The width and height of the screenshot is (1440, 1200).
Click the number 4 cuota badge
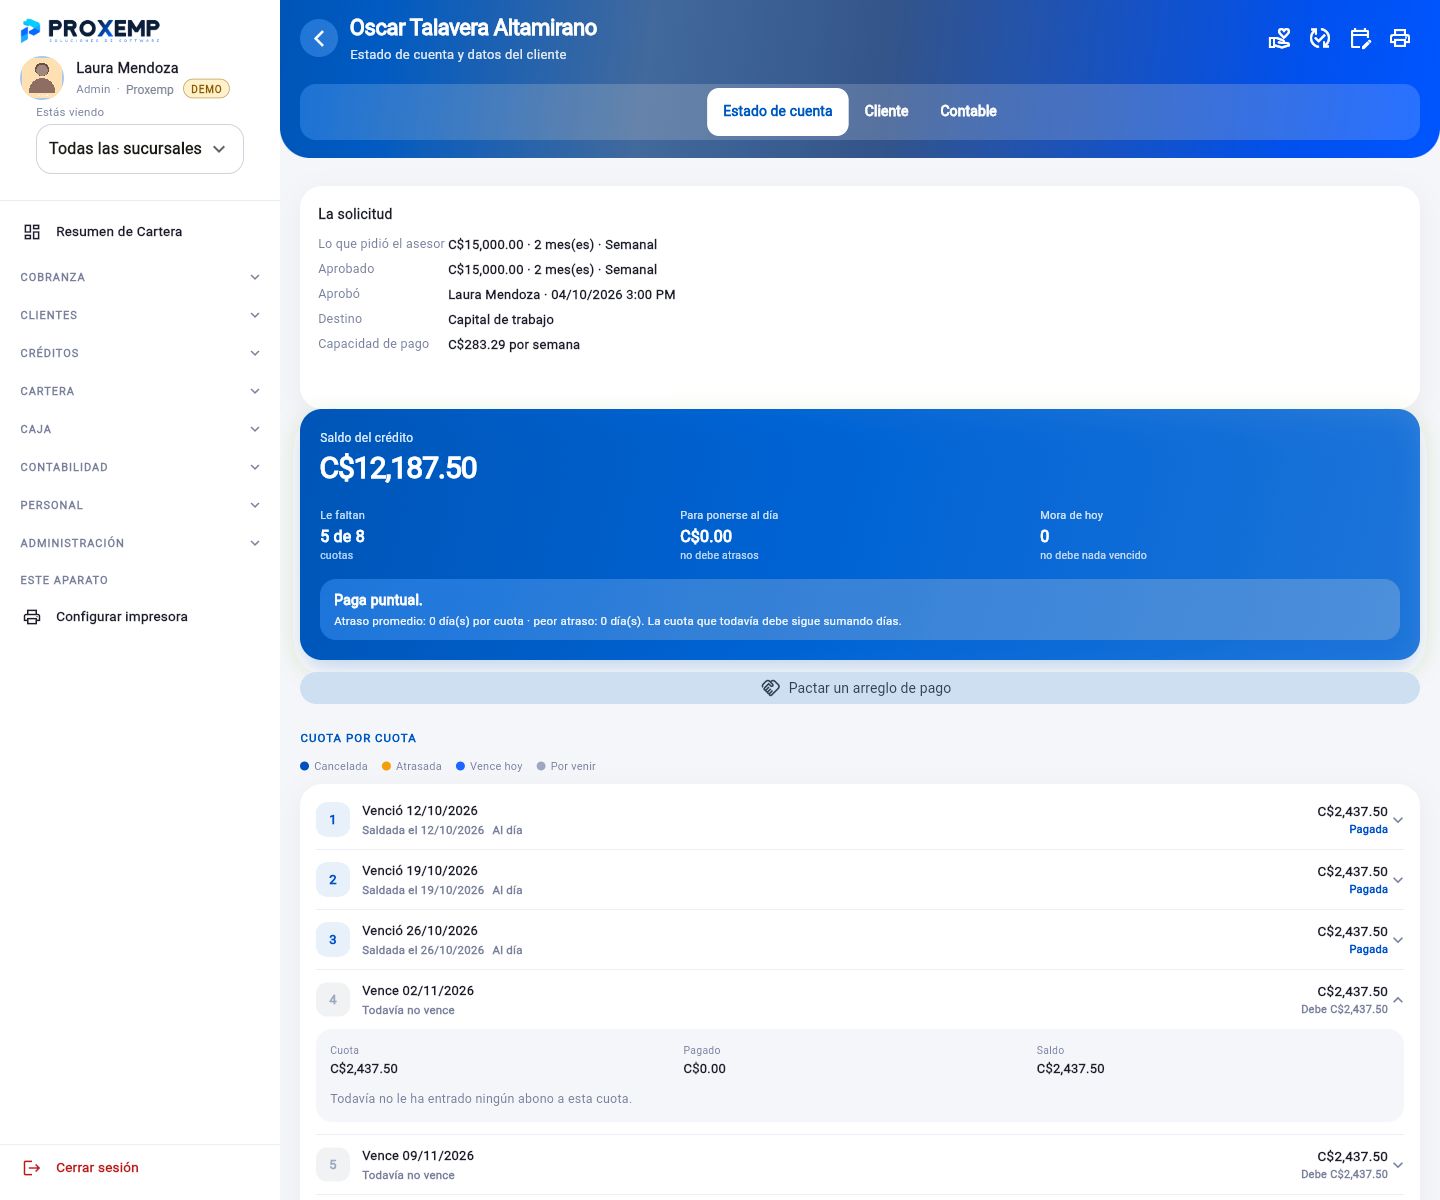pos(333,1000)
